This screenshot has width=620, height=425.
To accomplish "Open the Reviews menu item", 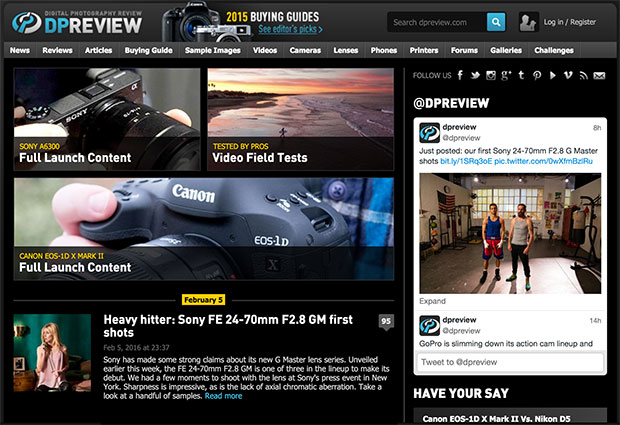I will (x=57, y=50).
